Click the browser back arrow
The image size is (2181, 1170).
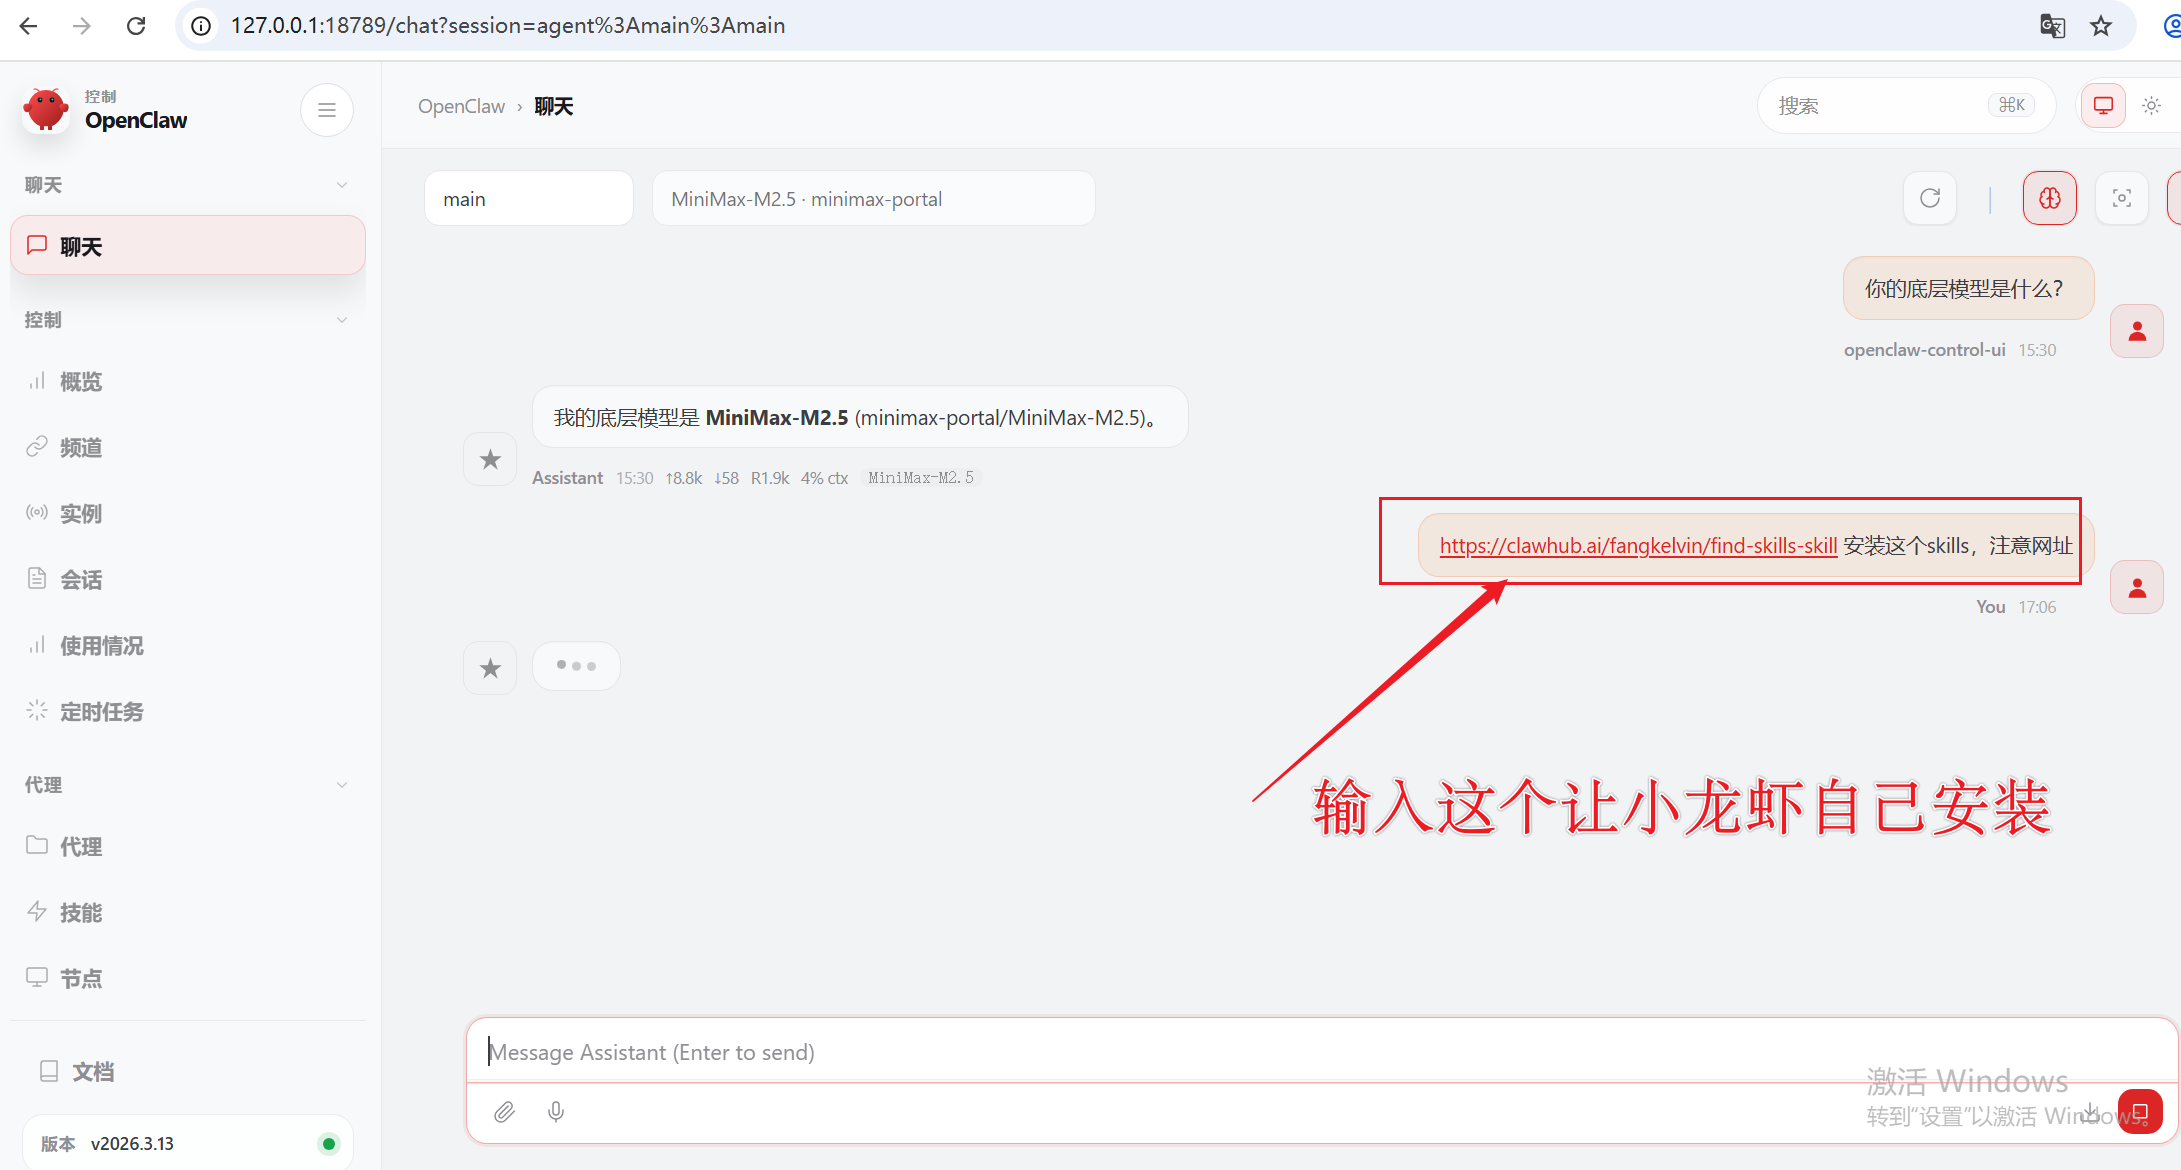click(x=28, y=26)
